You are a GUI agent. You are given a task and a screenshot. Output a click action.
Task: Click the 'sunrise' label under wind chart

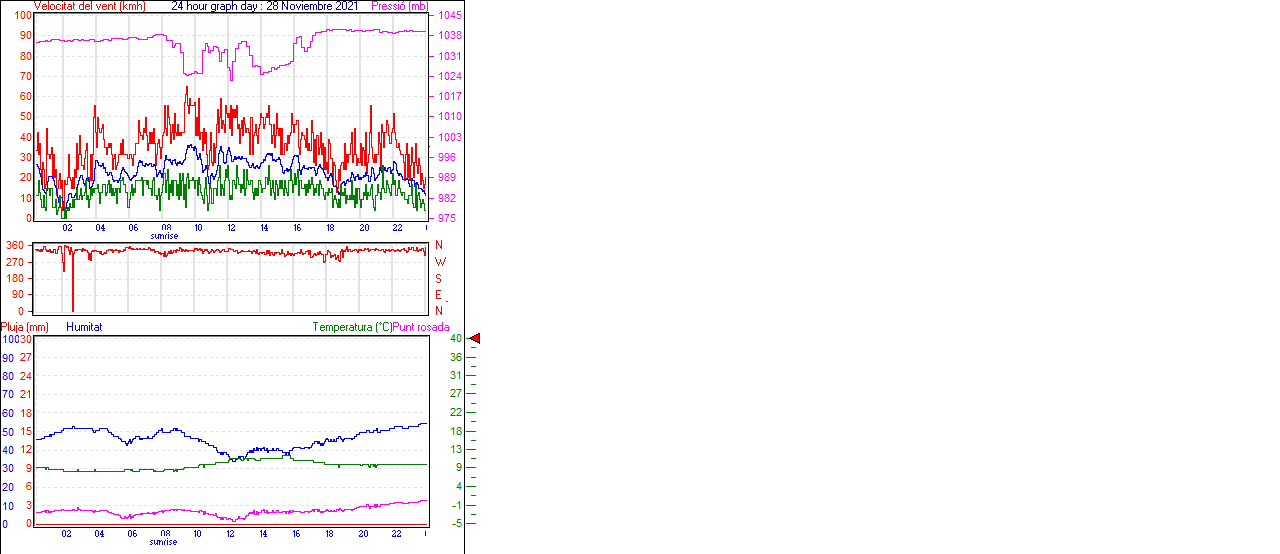(165, 236)
